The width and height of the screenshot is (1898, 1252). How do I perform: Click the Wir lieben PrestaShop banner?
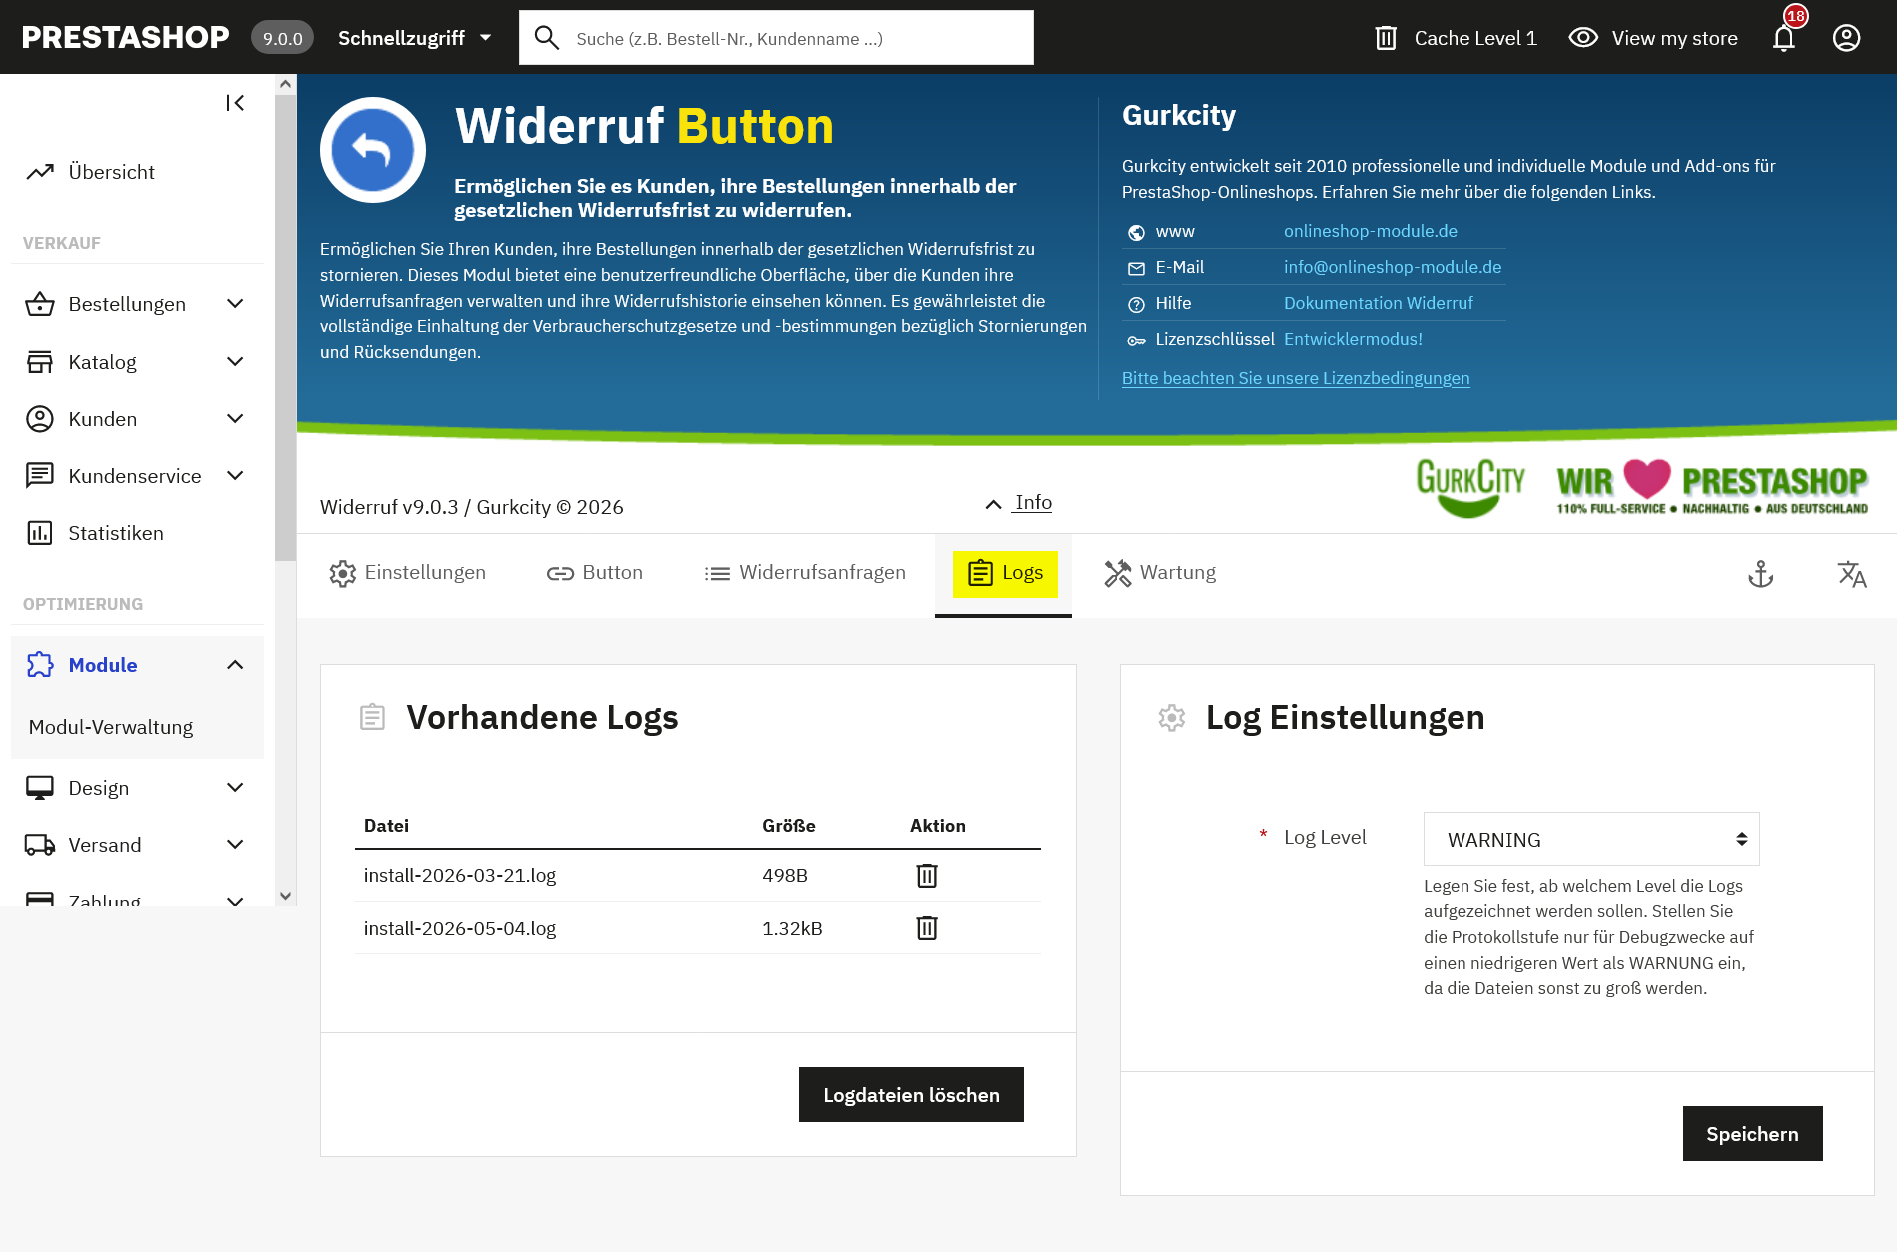pos(1712,488)
